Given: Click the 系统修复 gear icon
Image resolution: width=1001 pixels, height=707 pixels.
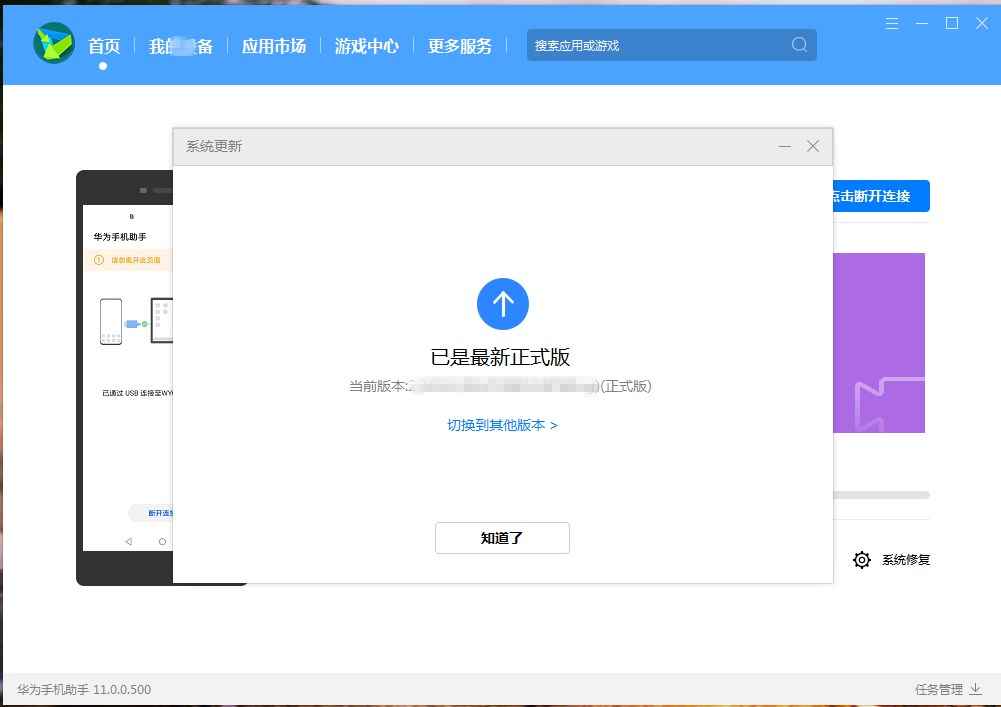Looking at the screenshot, I should 861,560.
